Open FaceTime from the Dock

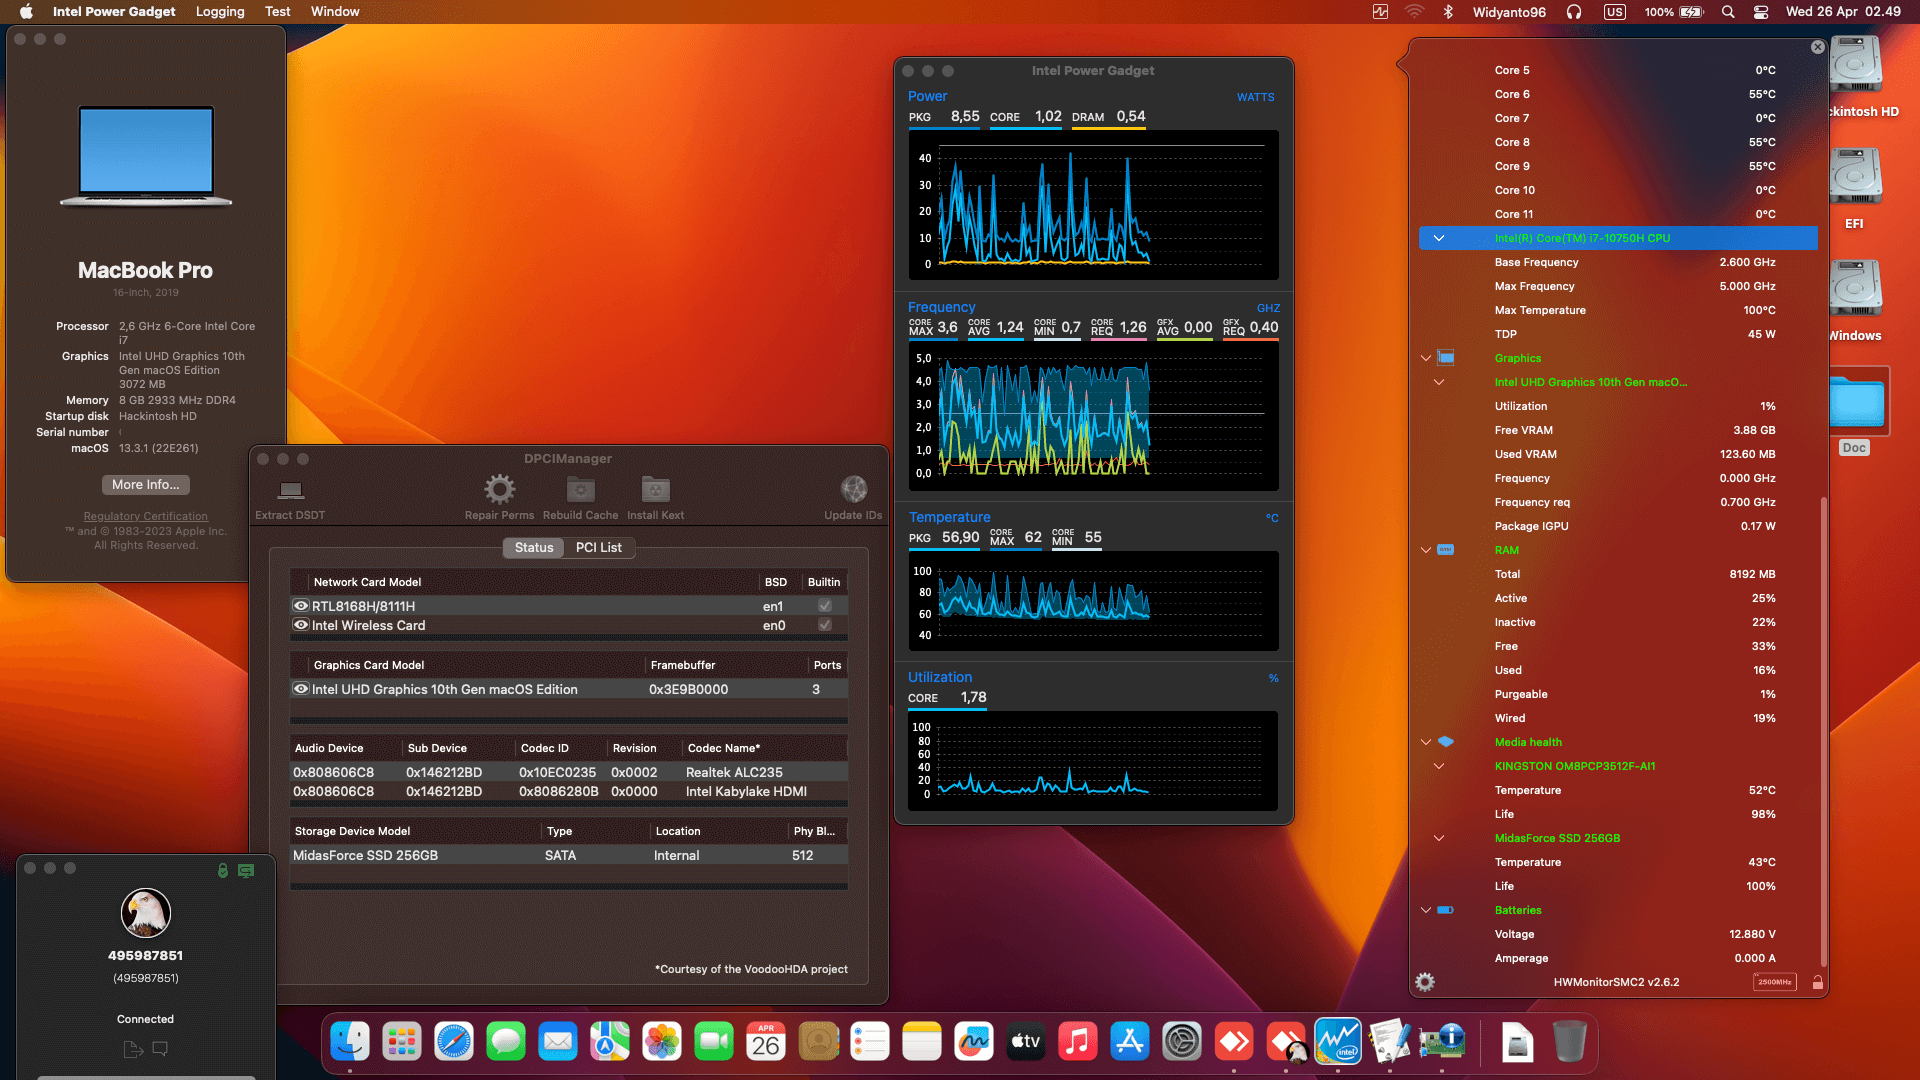714,1042
